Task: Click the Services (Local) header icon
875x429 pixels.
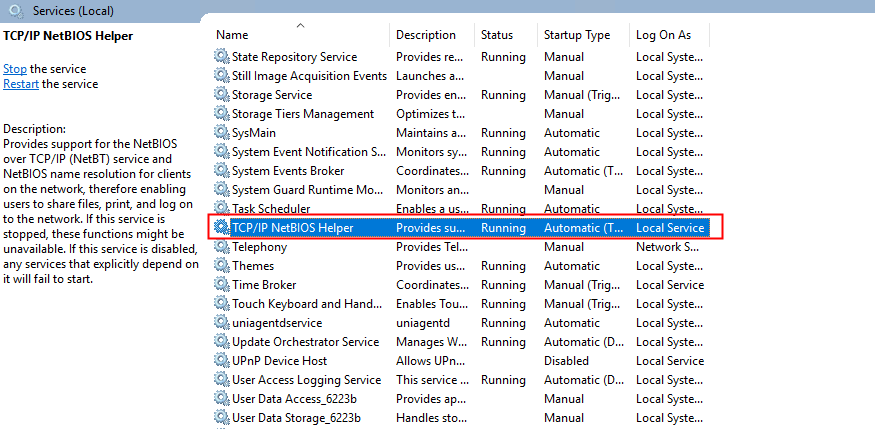Action: pyautogui.click(x=16, y=11)
